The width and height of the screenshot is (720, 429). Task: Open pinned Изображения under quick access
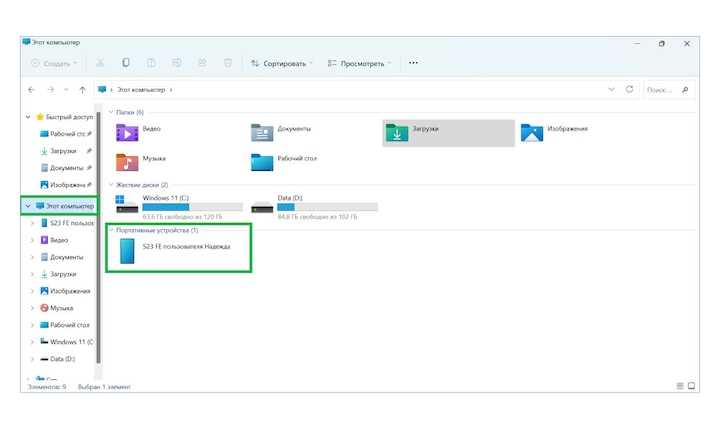tap(66, 185)
